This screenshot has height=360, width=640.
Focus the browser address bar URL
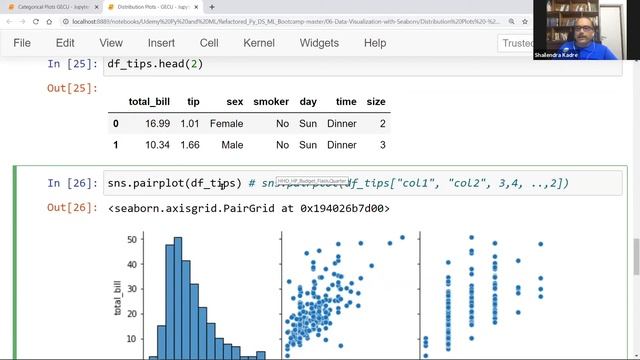285,22
